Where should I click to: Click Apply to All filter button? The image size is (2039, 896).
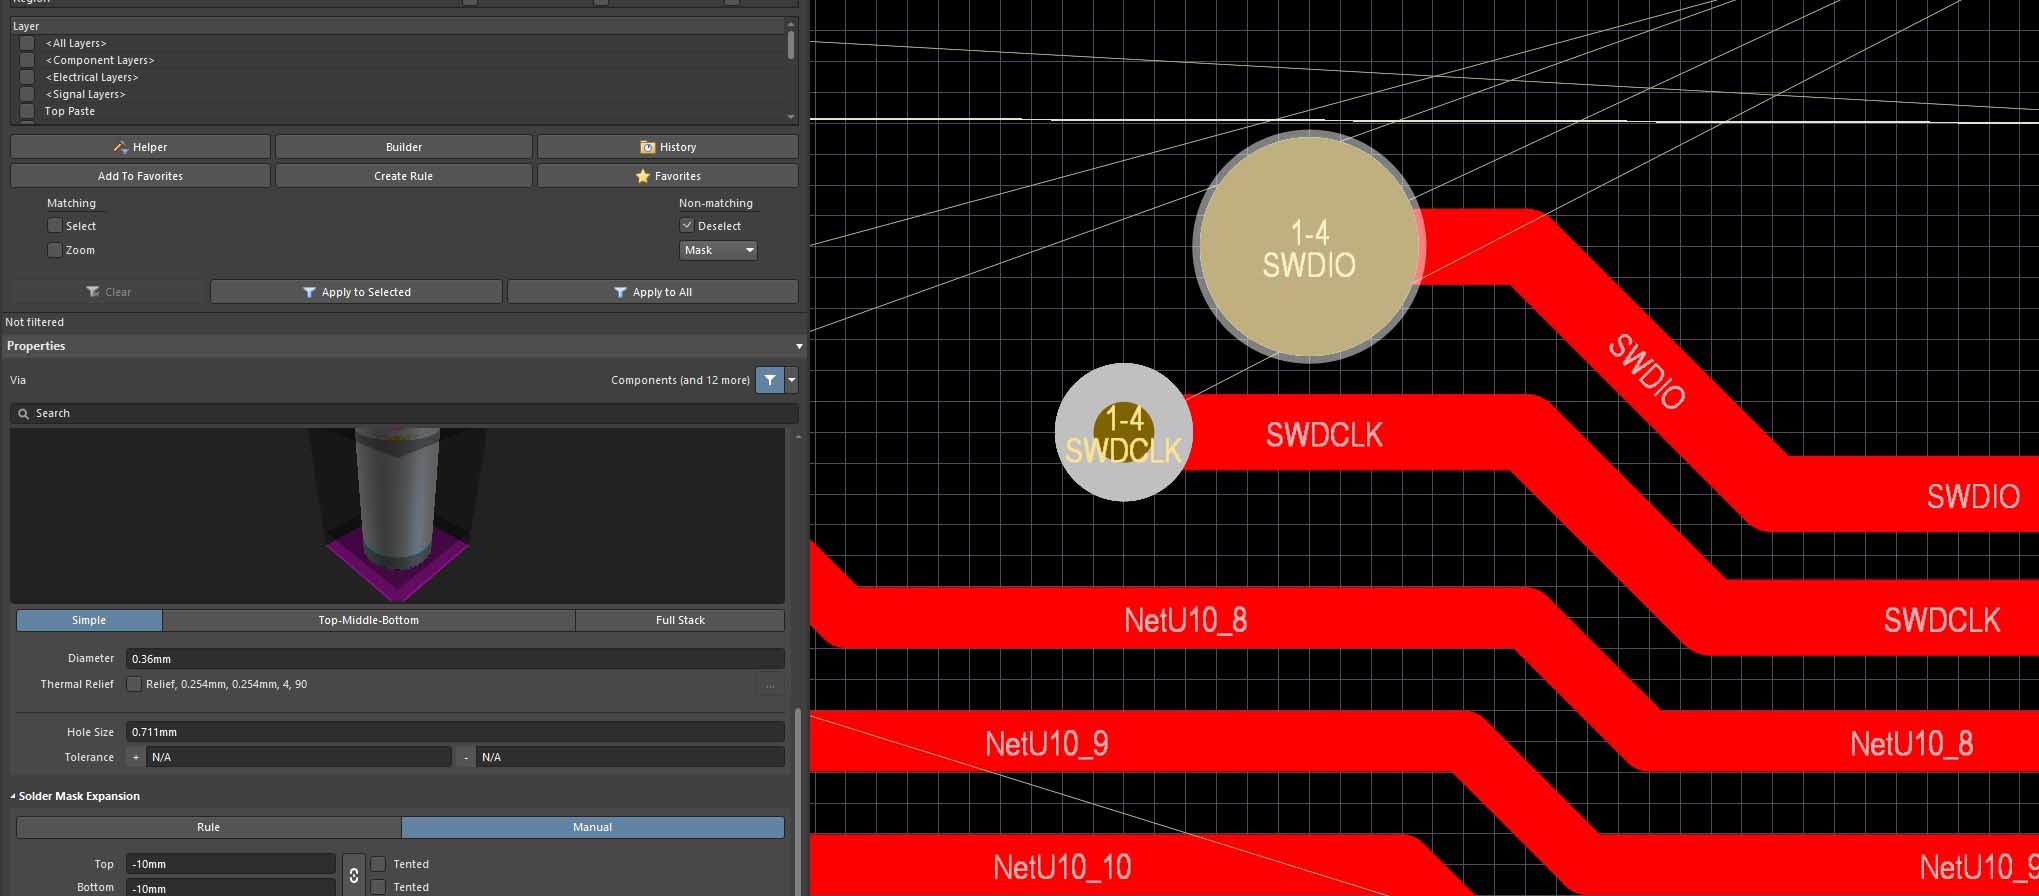tap(652, 292)
